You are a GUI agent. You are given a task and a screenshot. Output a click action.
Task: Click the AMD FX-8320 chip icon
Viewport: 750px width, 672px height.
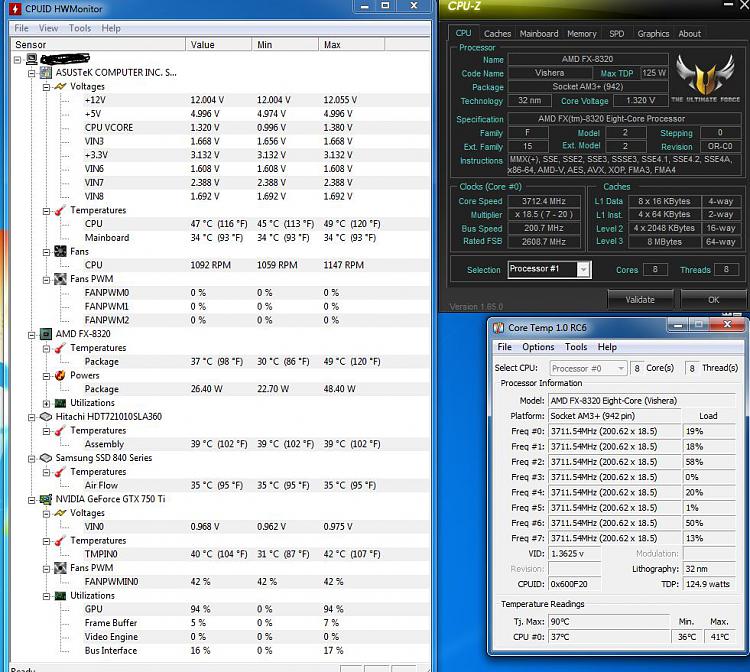click(45, 334)
